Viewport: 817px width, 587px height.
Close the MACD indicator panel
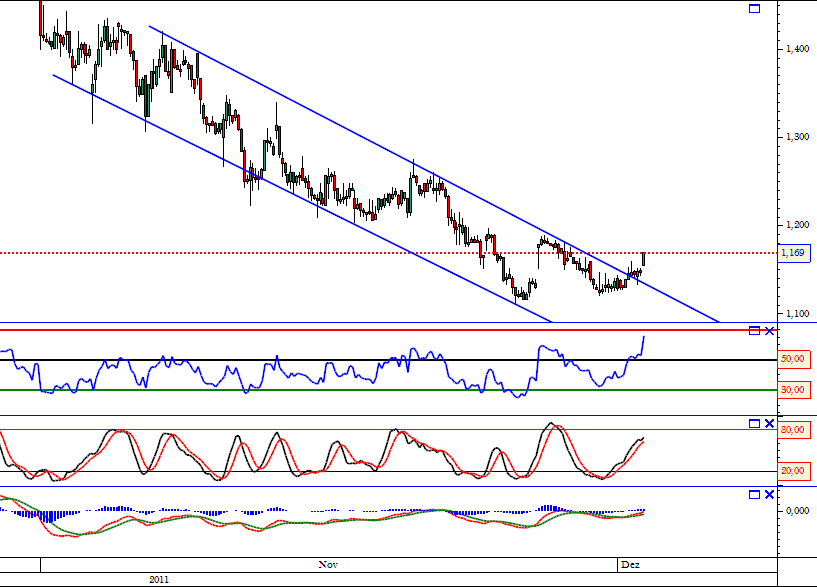(x=769, y=494)
